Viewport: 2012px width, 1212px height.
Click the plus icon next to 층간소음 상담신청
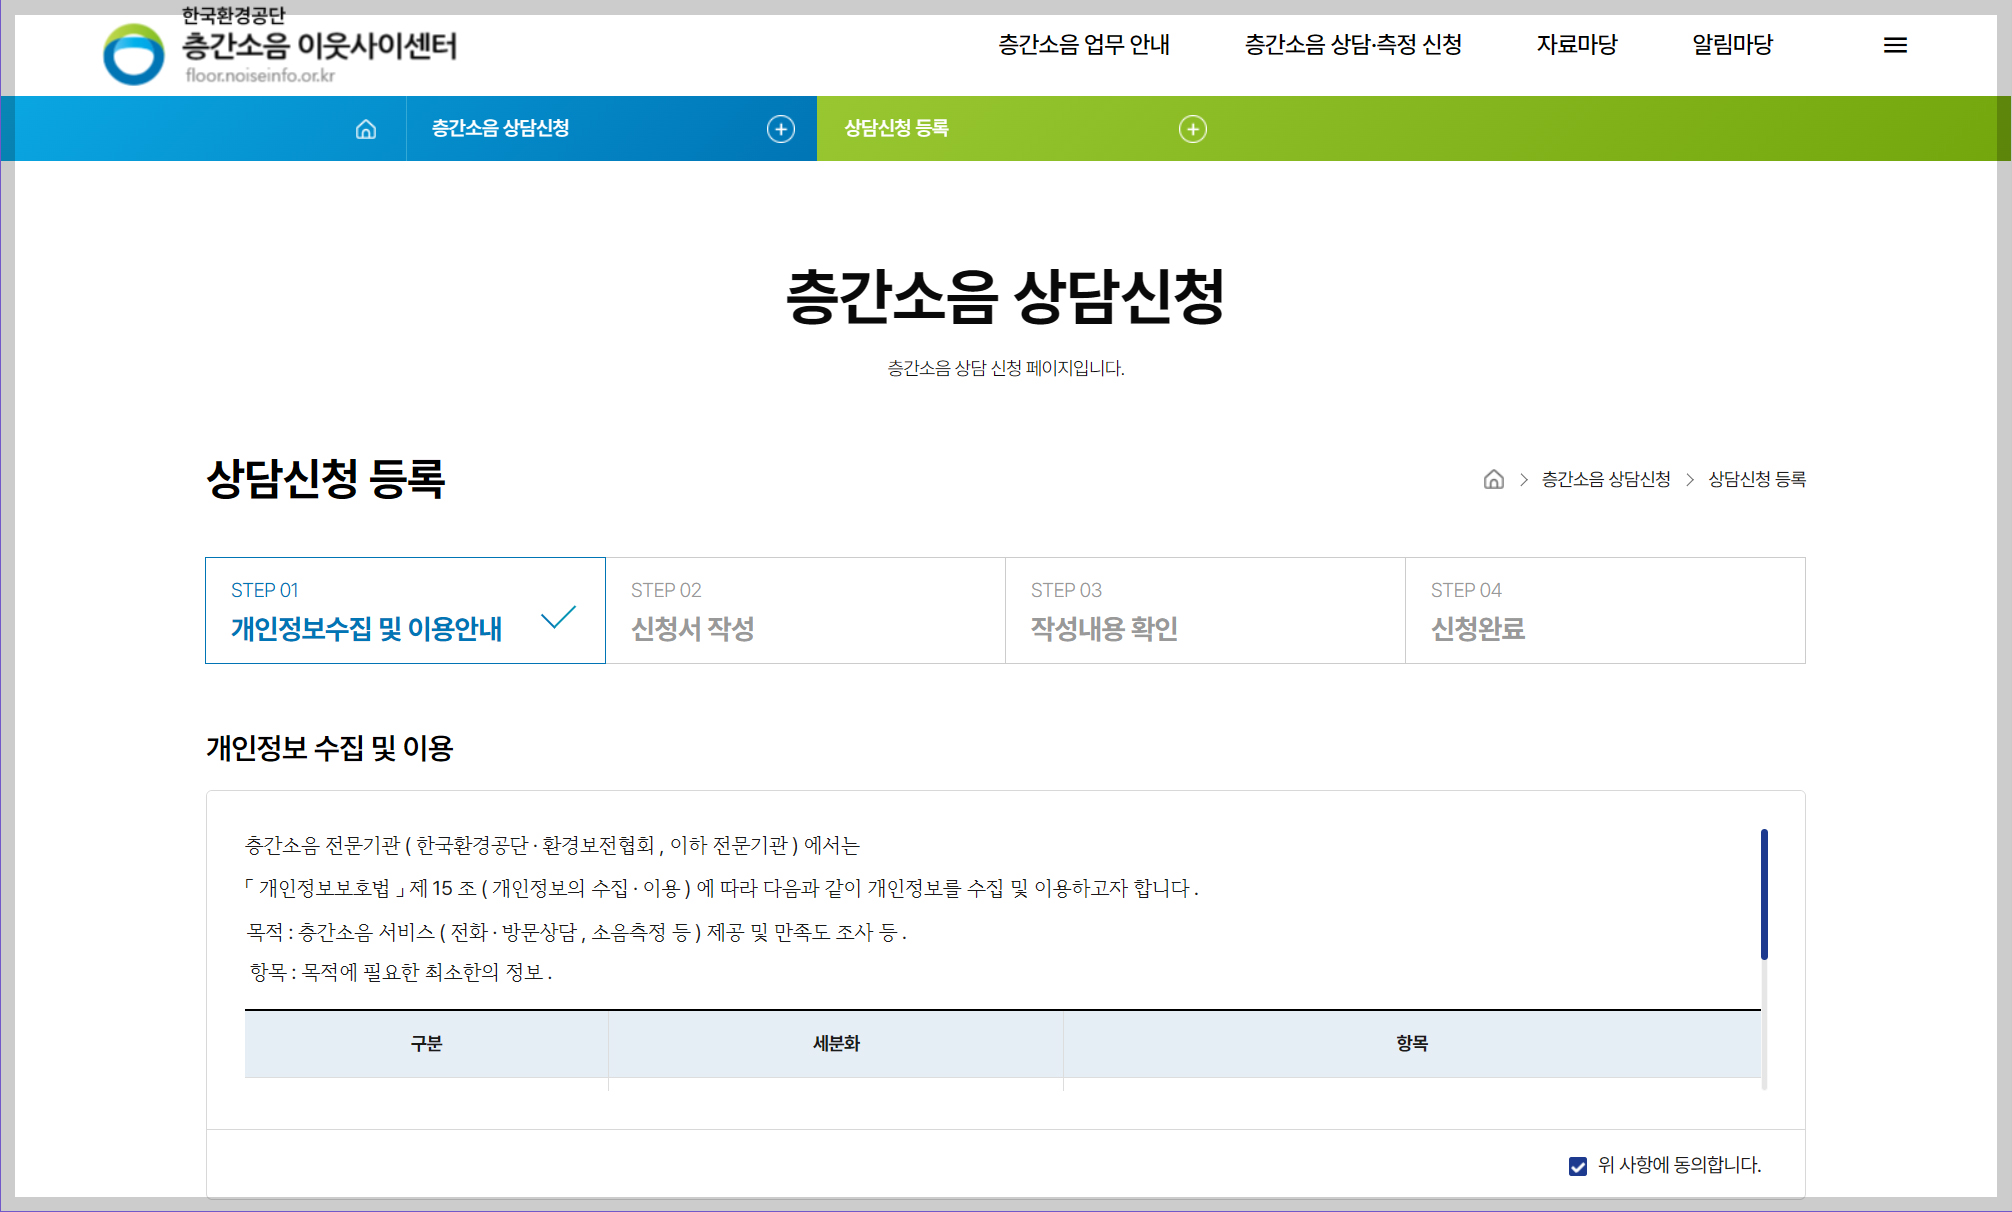(x=781, y=129)
